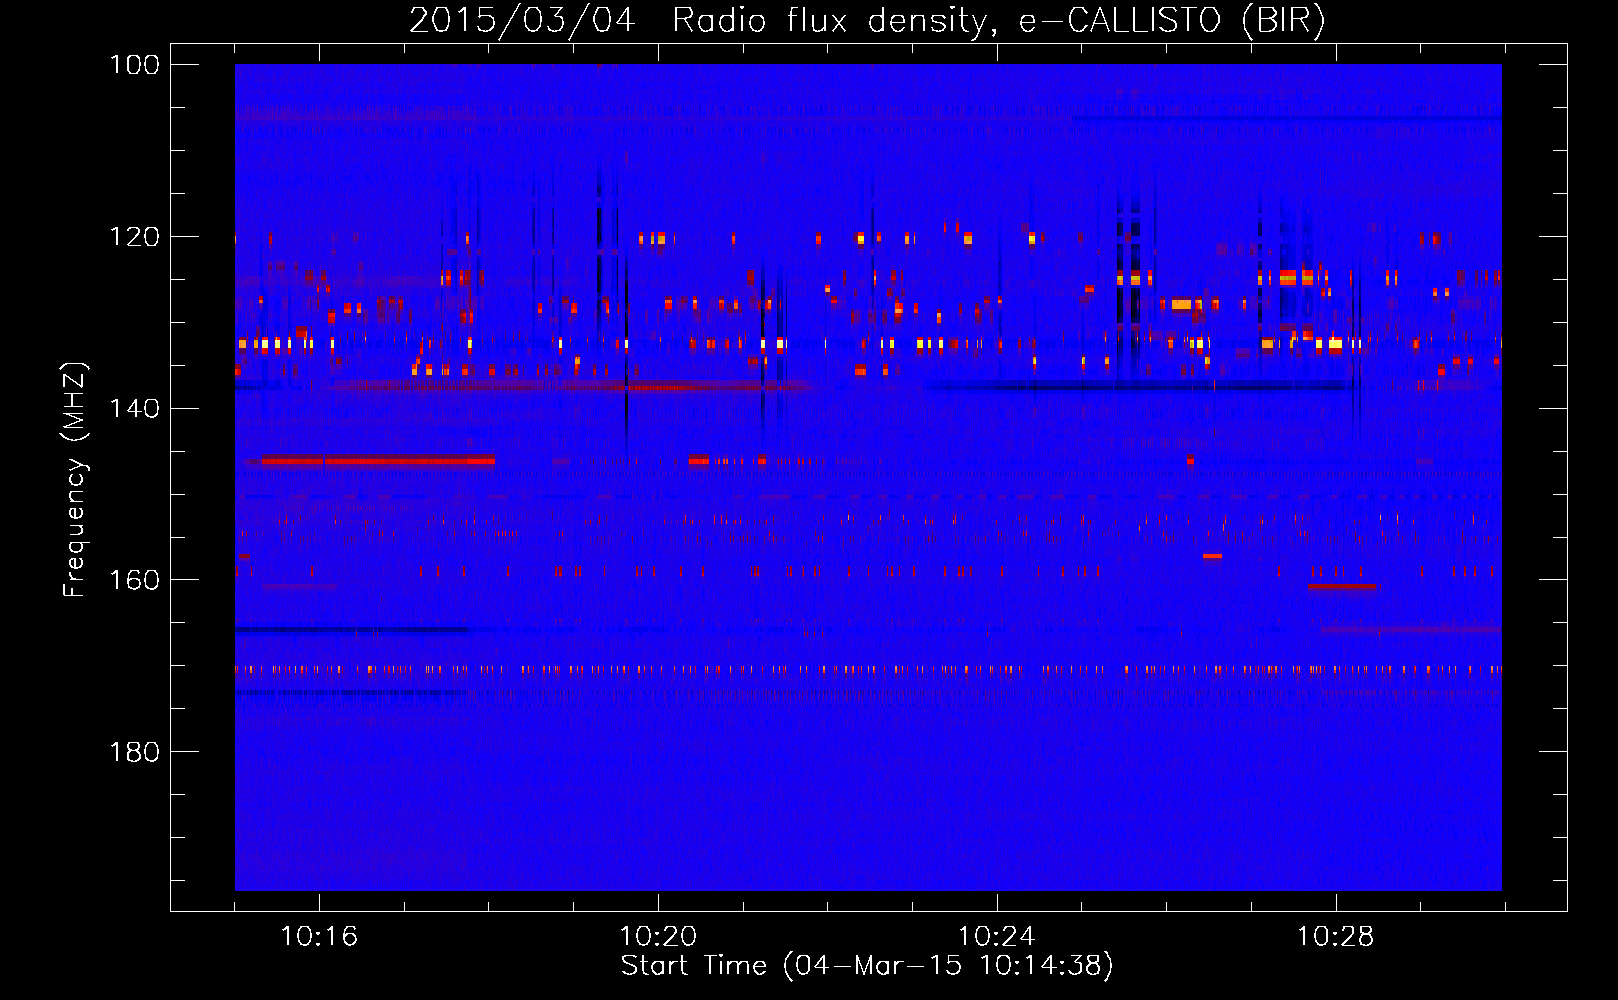Click the 100 frequency tick label
The height and width of the screenshot is (1000, 1618).
pyautogui.click(x=135, y=65)
